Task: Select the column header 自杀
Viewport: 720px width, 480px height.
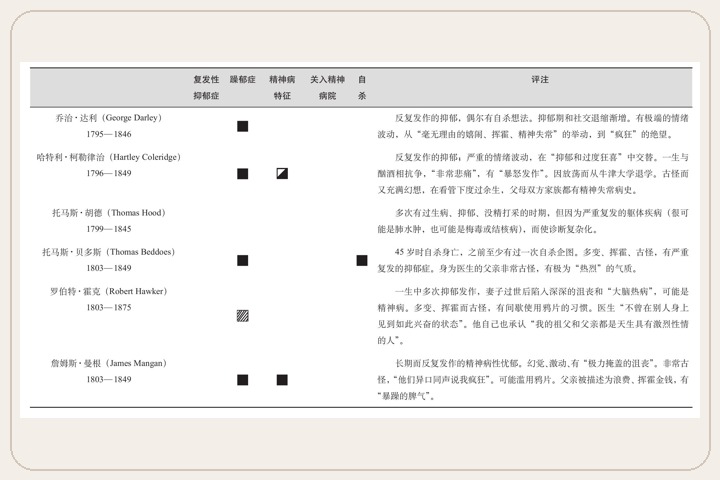Action: [x=362, y=88]
